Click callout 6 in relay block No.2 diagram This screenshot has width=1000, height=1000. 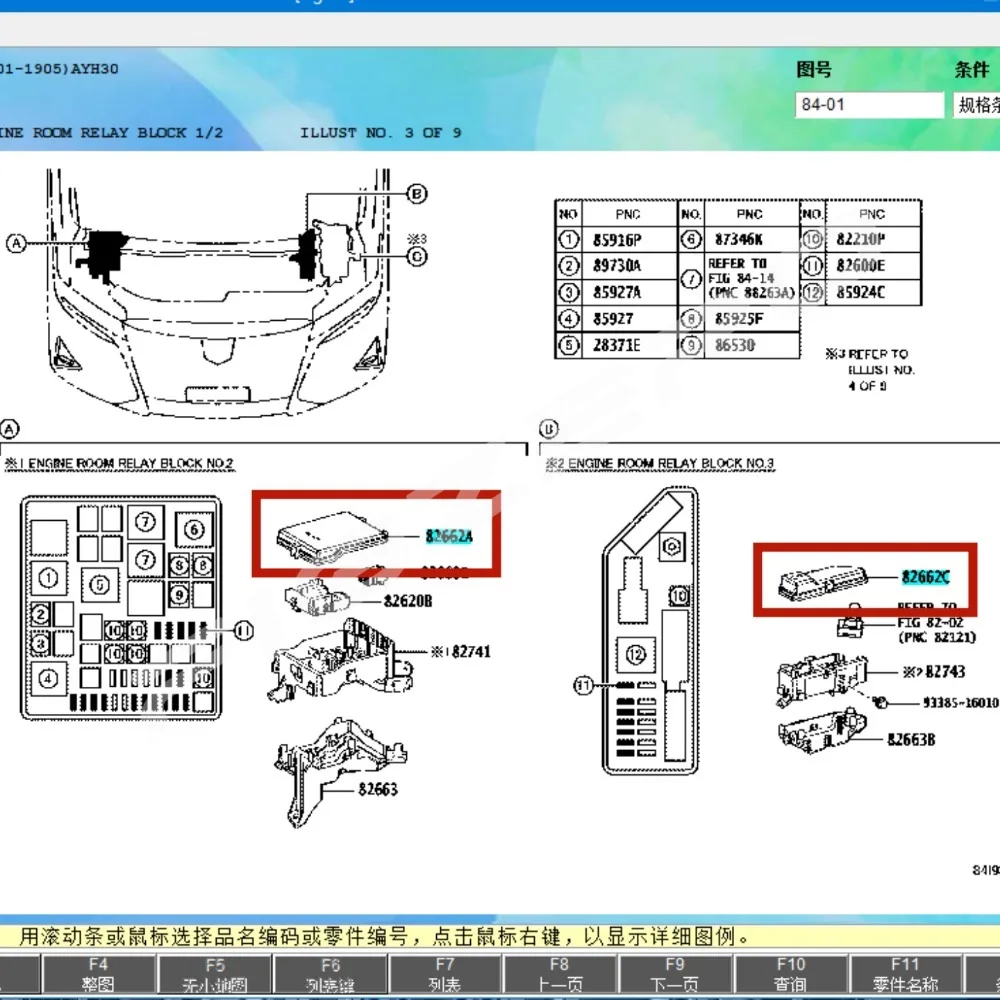point(195,529)
